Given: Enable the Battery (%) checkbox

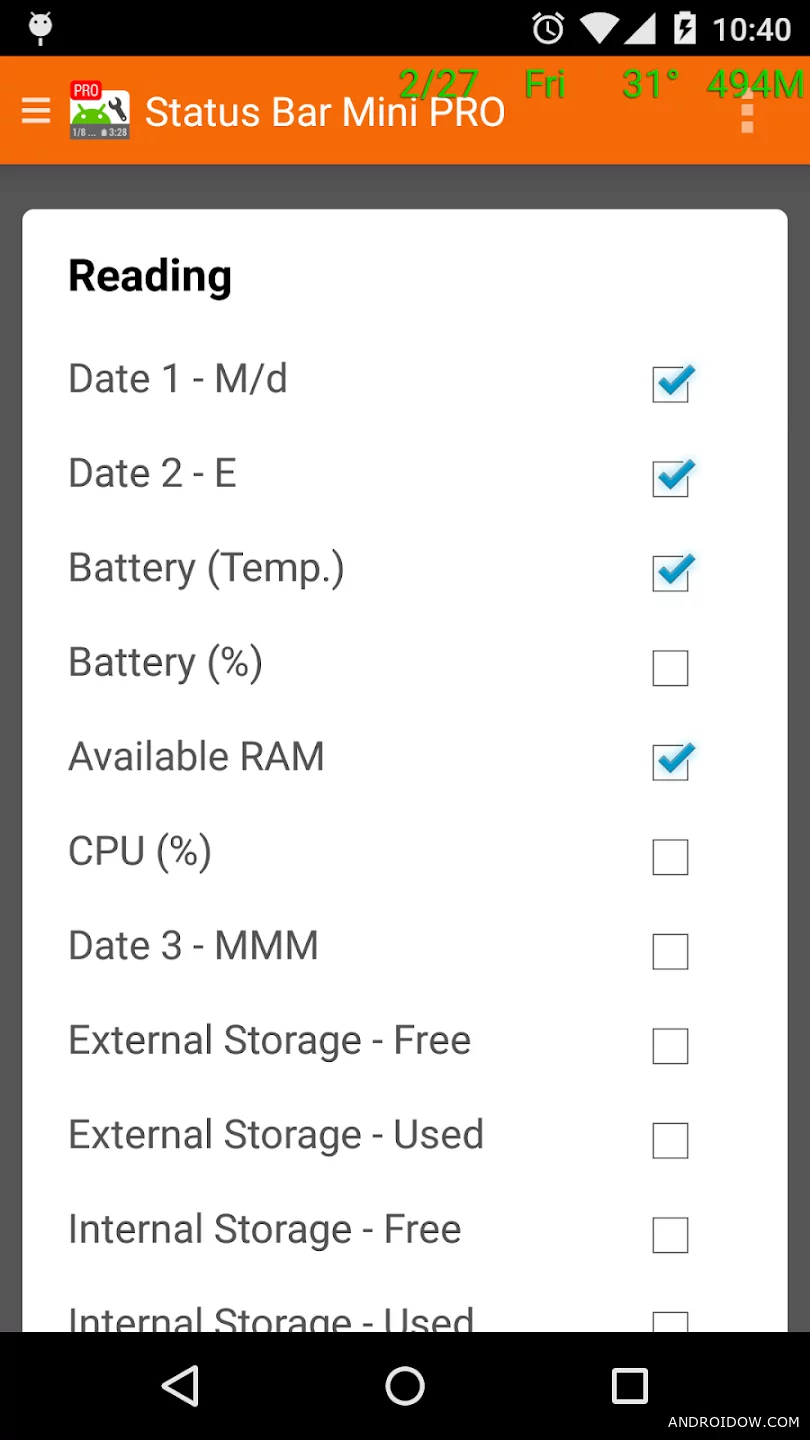Looking at the screenshot, I should tap(670, 668).
